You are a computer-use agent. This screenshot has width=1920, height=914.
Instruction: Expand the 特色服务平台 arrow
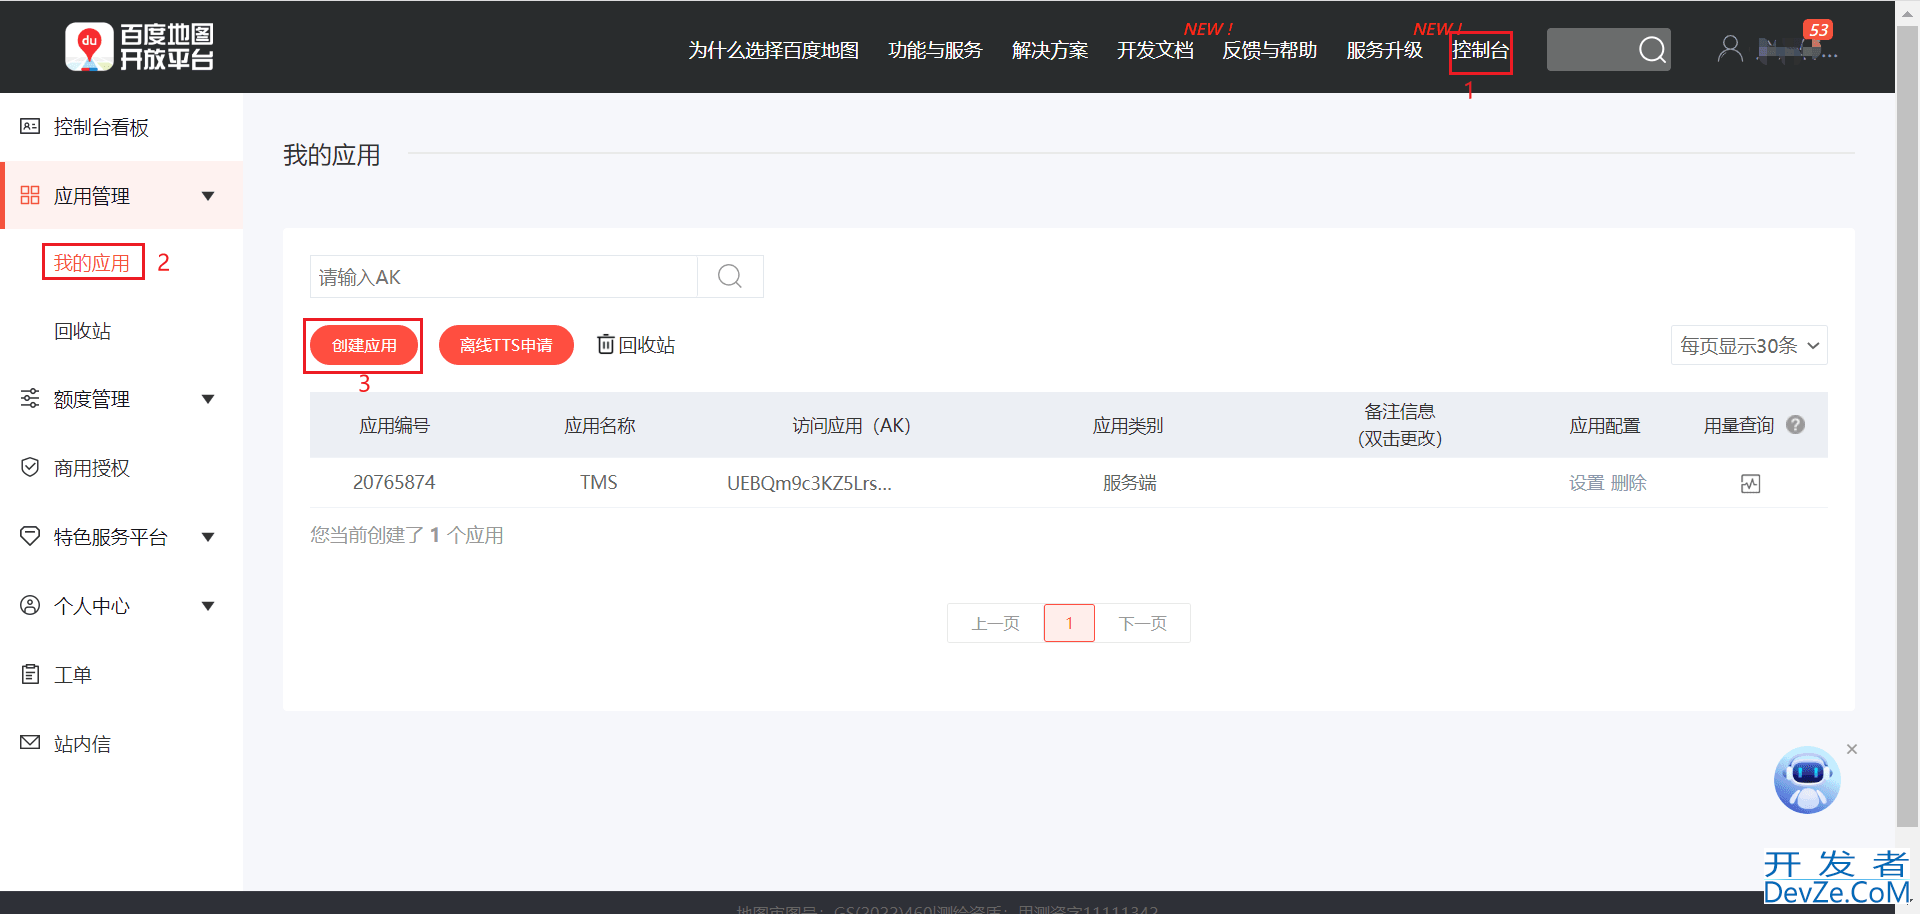208,537
